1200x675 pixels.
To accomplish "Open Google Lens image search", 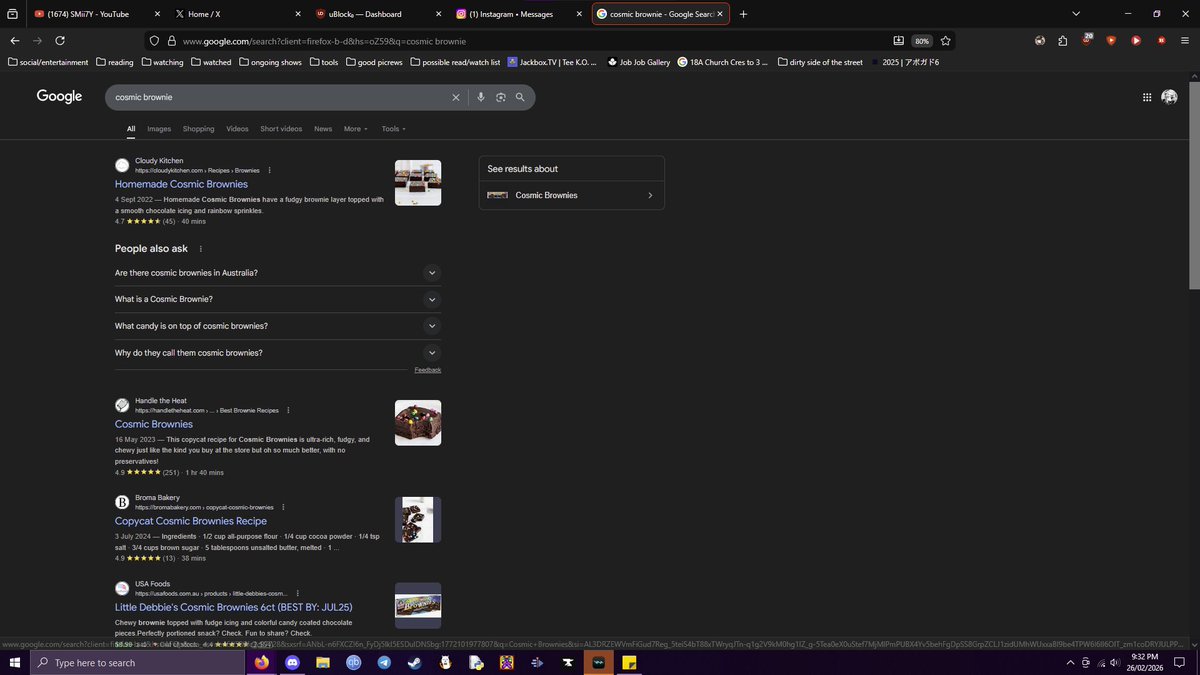I will pyautogui.click(x=501, y=97).
